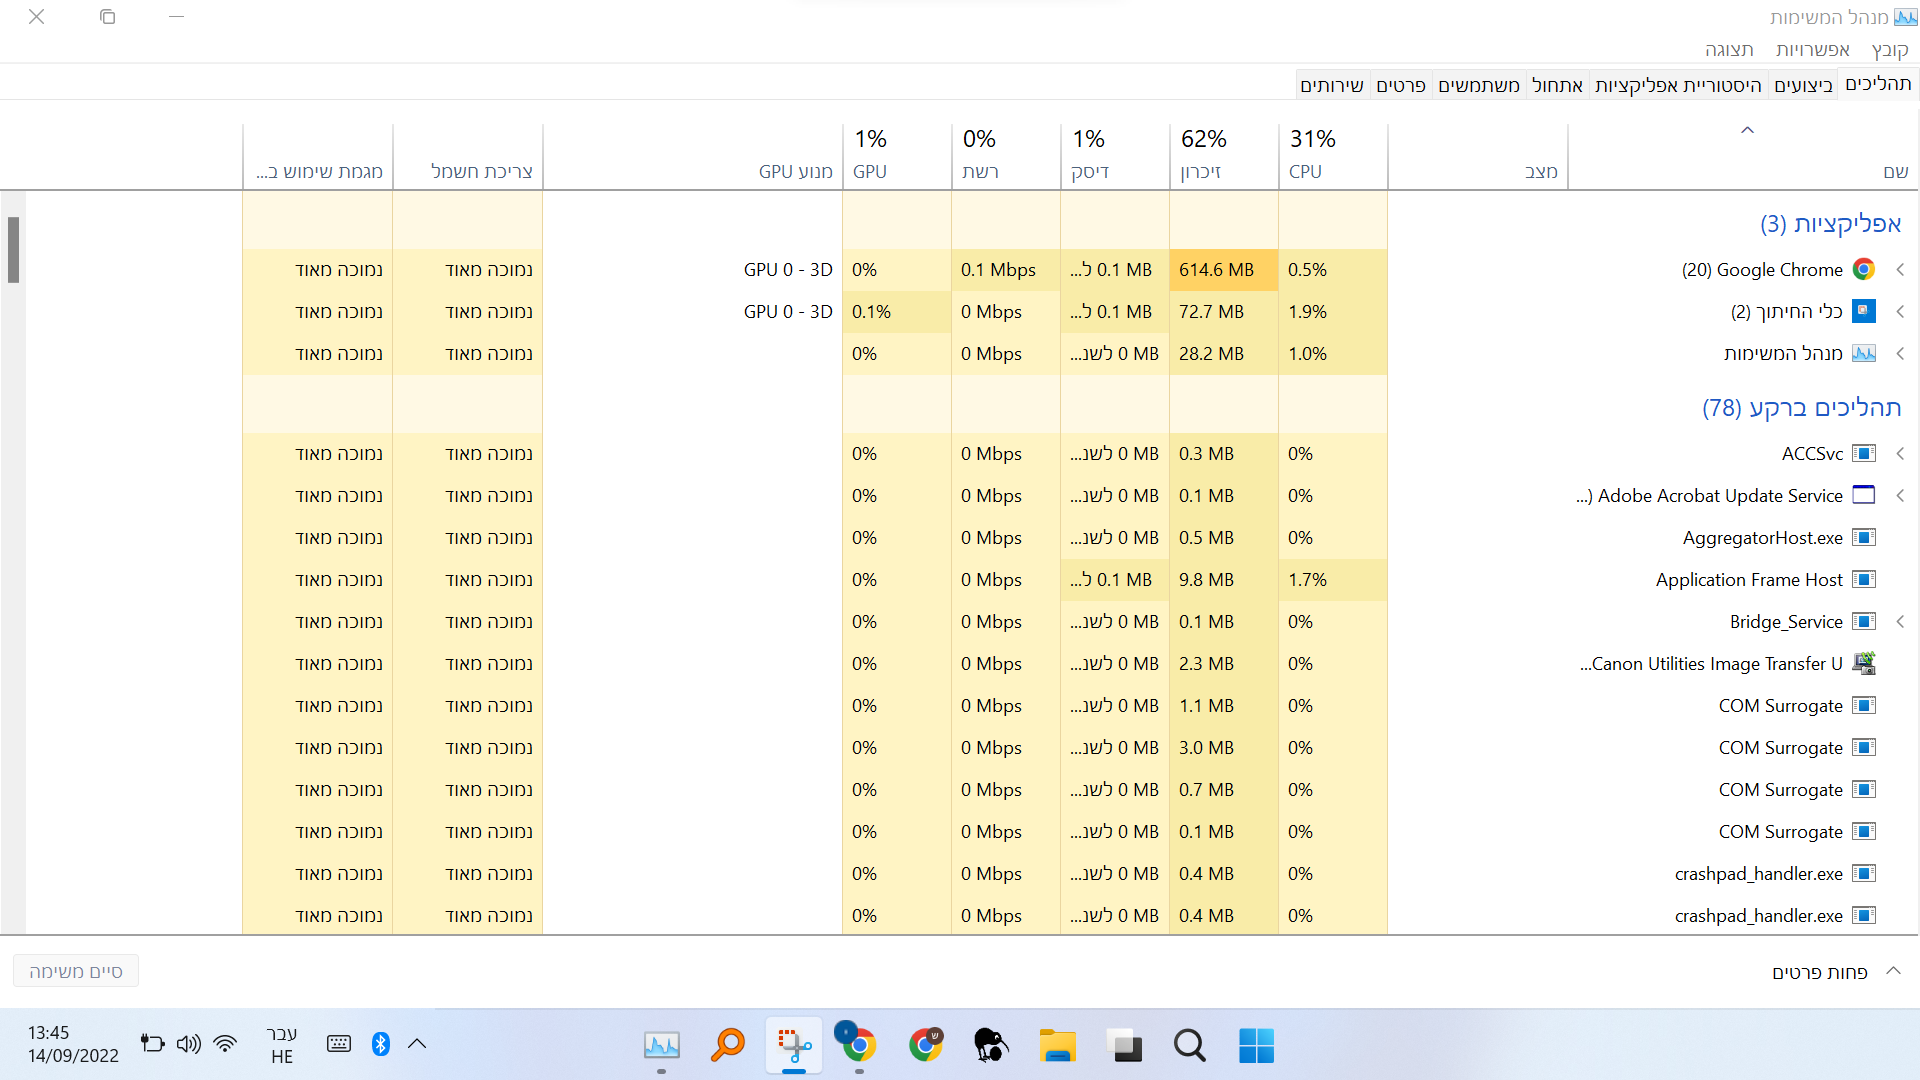
Task: Open the orange magnifier app in taskbar
Action: coord(727,1046)
